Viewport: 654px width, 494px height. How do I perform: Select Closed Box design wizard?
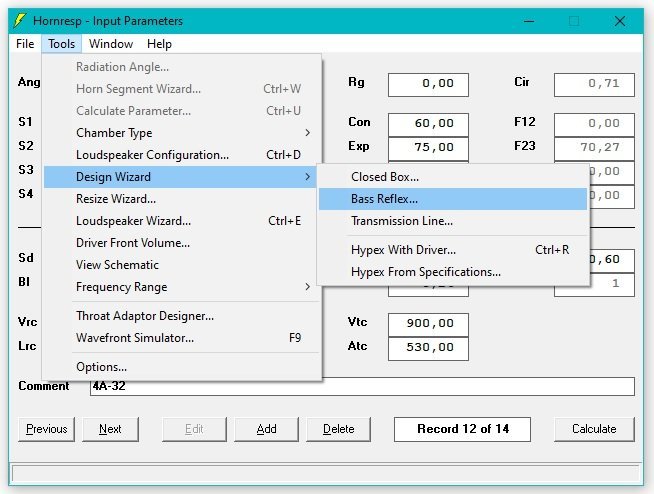click(453, 177)
